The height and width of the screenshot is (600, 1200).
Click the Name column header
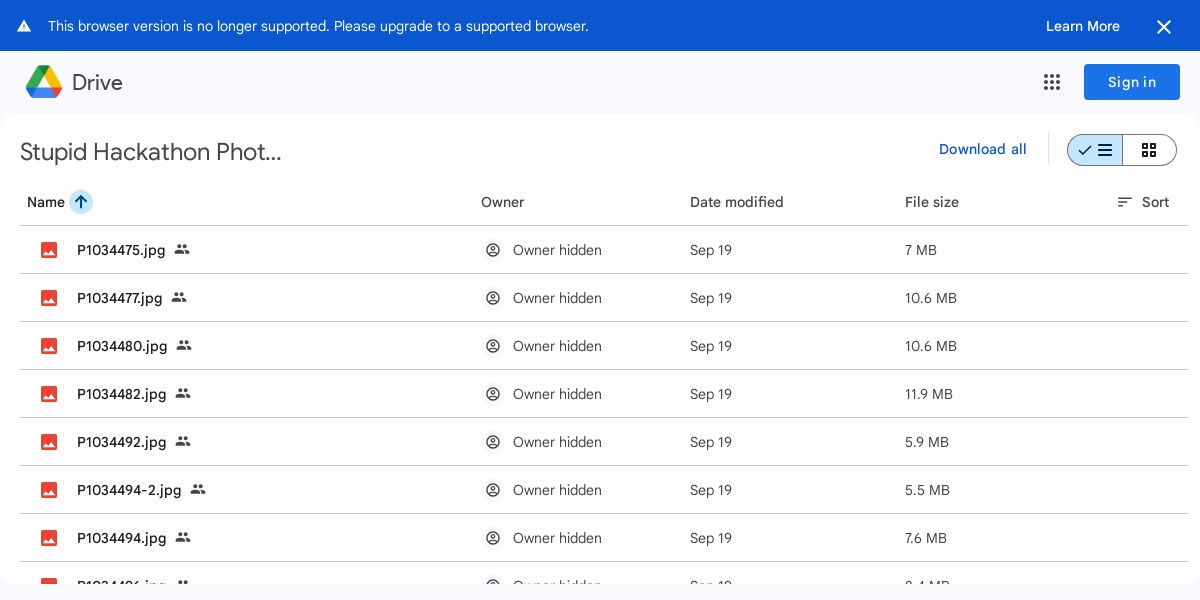click(x=46, y=202)
